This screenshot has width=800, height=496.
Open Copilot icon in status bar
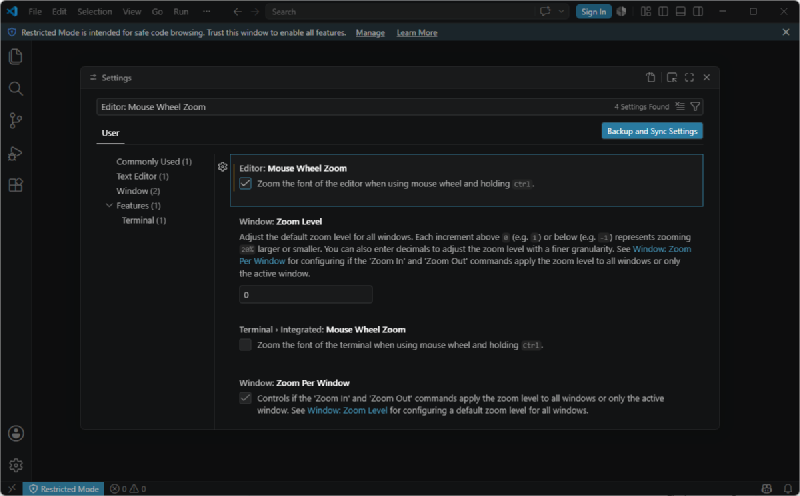pyautogui.click(x=766, y=488)
